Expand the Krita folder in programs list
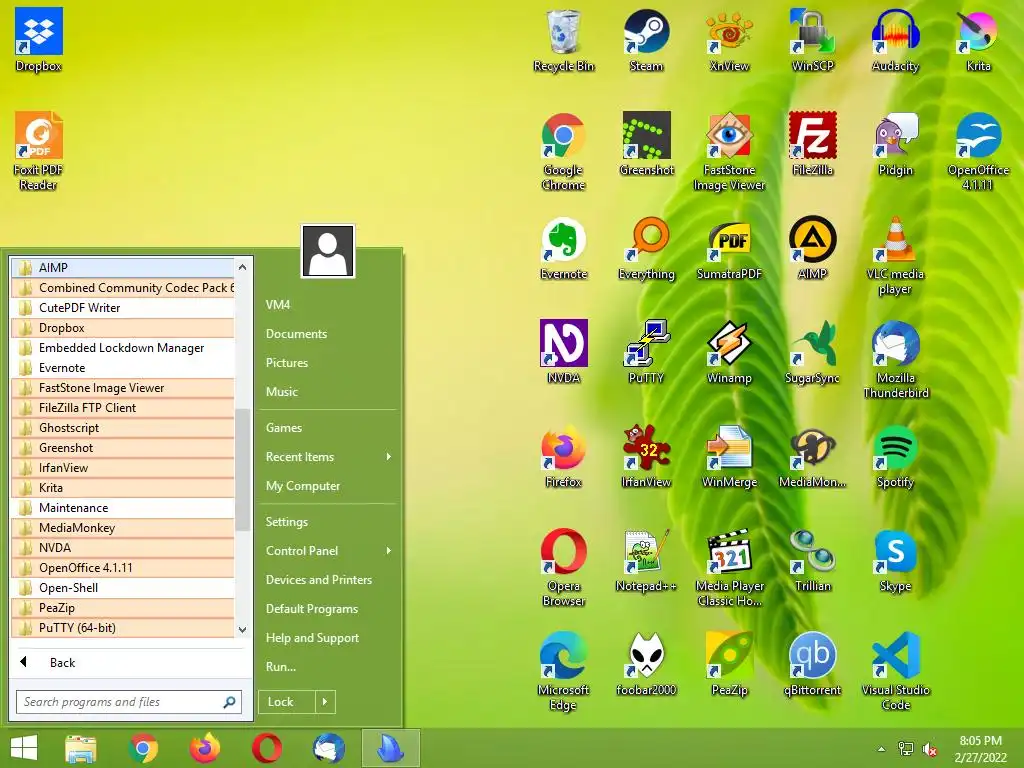This screenshot has width=1024, height=768. (123, 488)
